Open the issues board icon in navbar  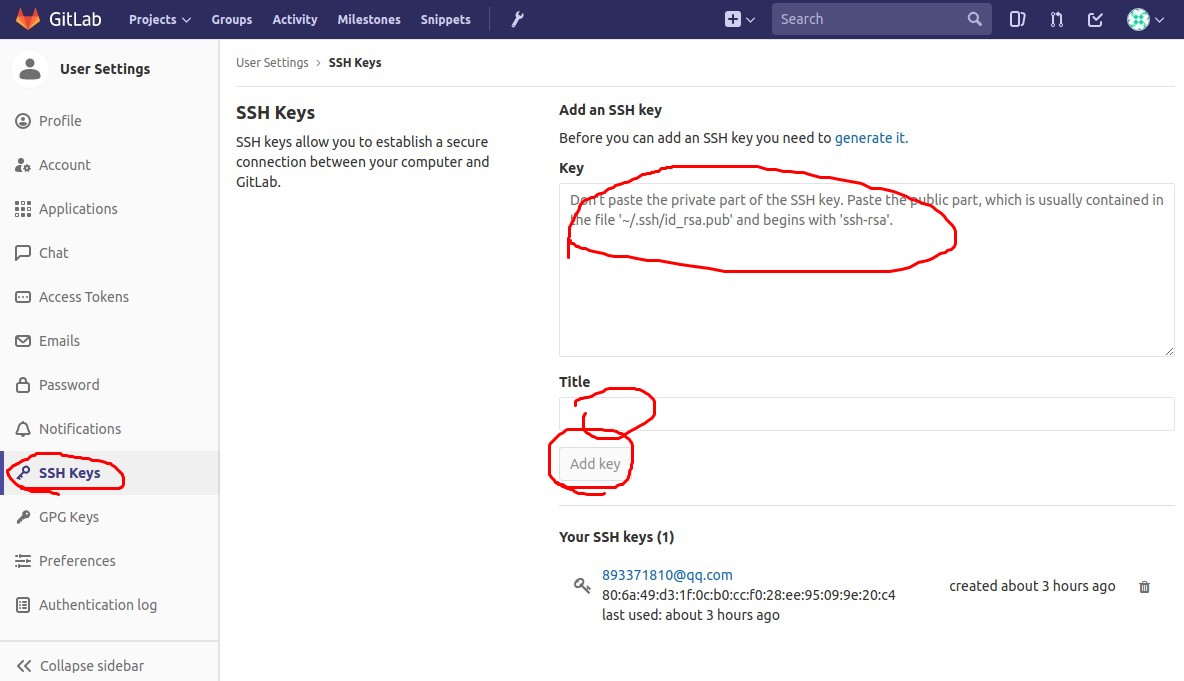click(1017, 19)
